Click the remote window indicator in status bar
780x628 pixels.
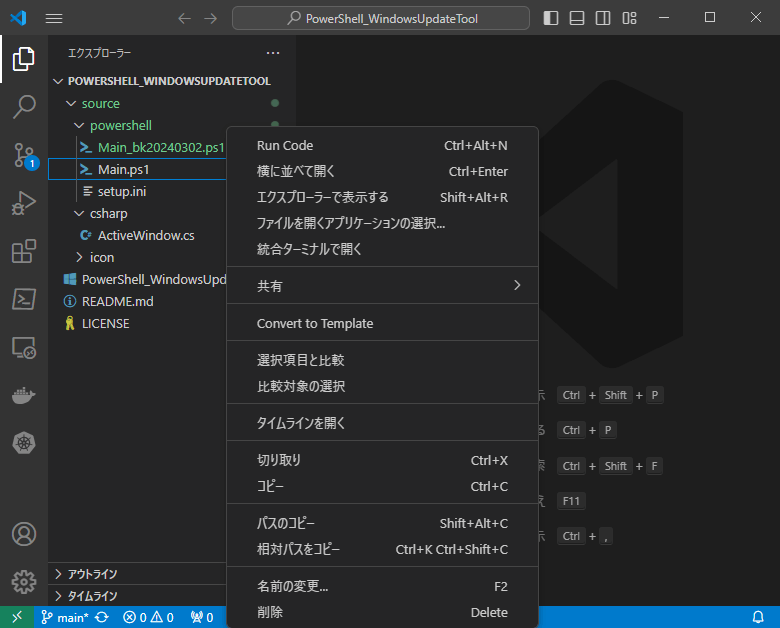point(17,617)
